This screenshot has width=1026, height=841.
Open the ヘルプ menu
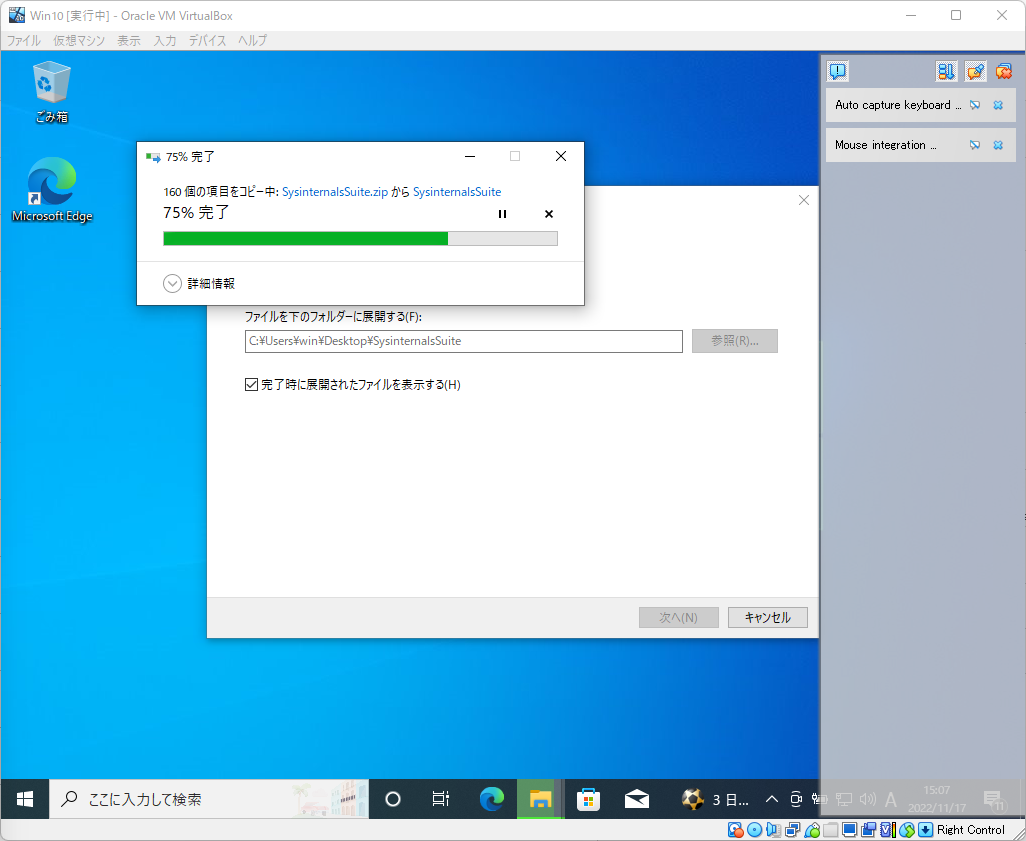[x=253, y=40]
